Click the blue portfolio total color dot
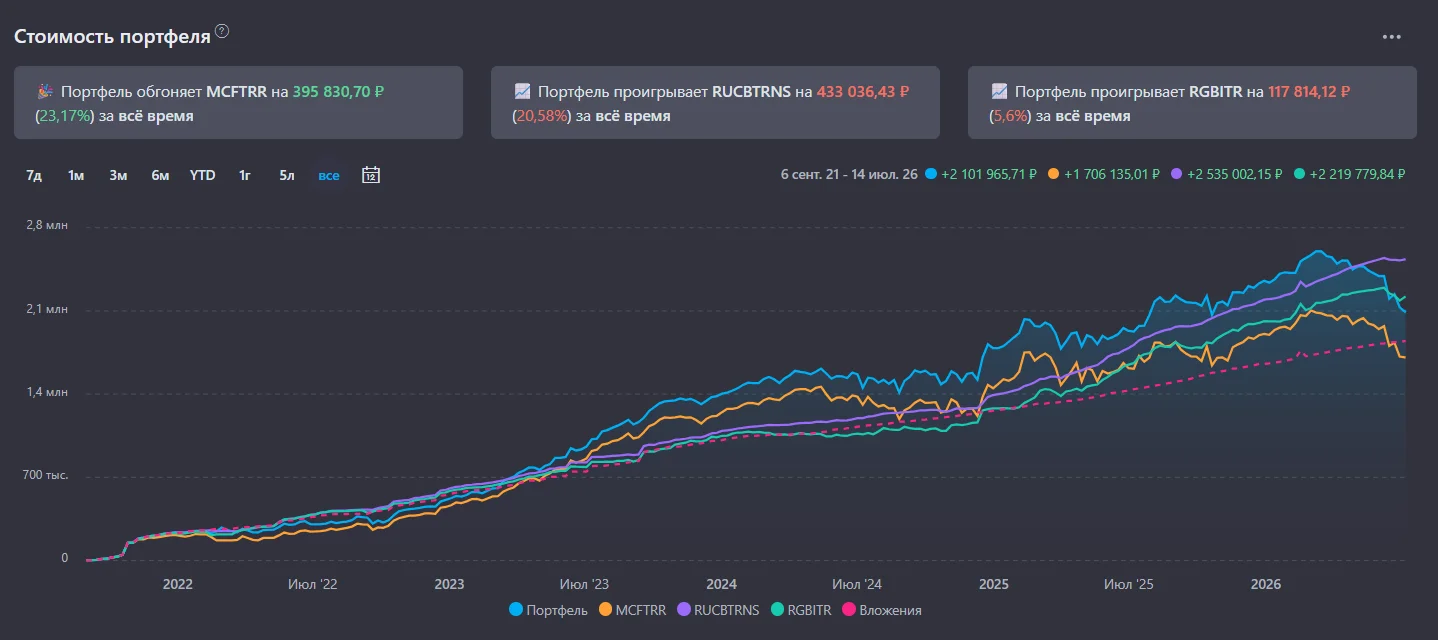Screen dimensions: 1438x640 (x=931, y=174)
